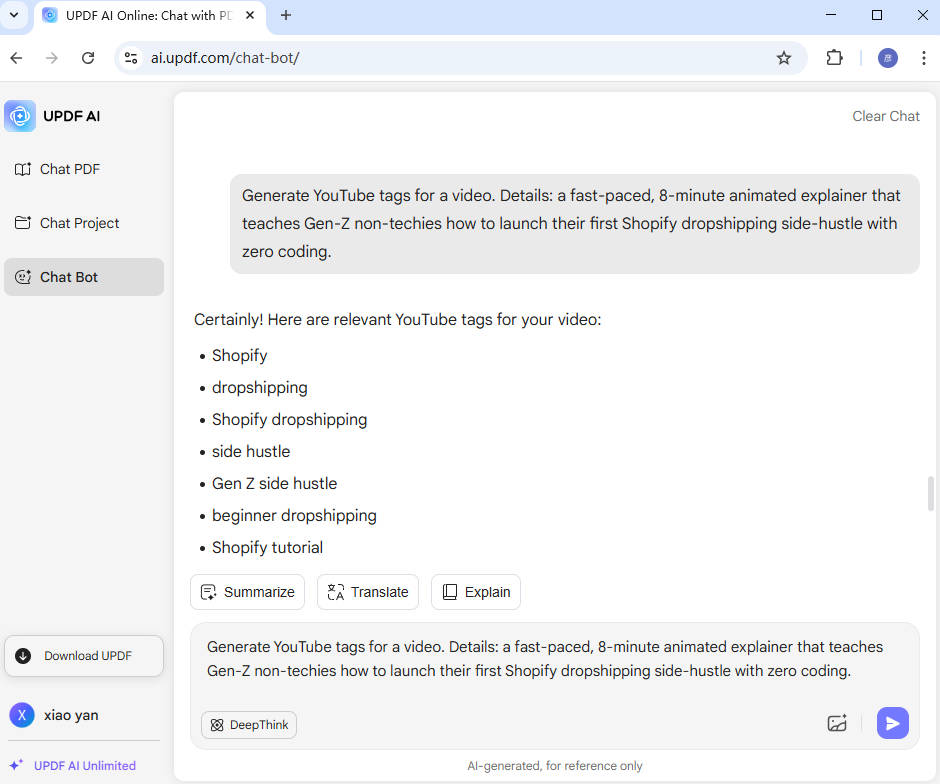
Task: Click the Download UPDF button
Action: pos(84,656)
